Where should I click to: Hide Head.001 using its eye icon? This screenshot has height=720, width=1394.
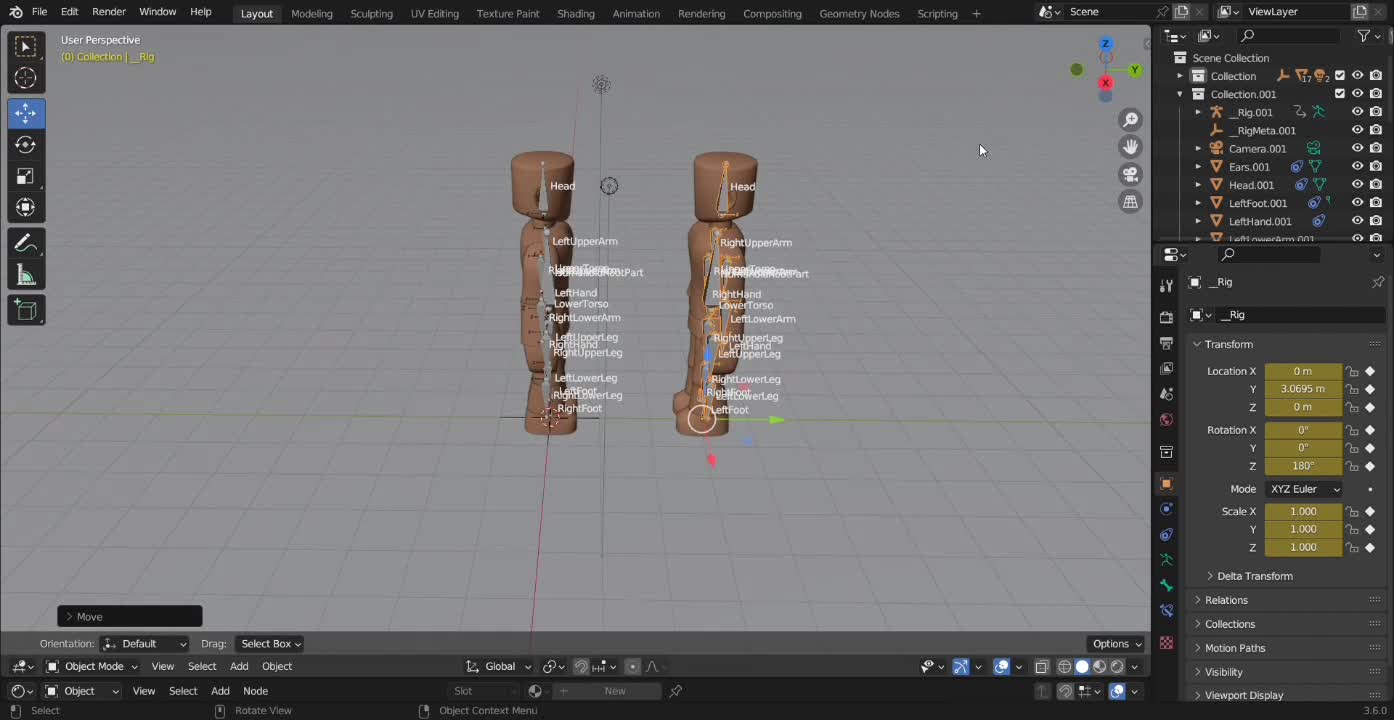1357,185
